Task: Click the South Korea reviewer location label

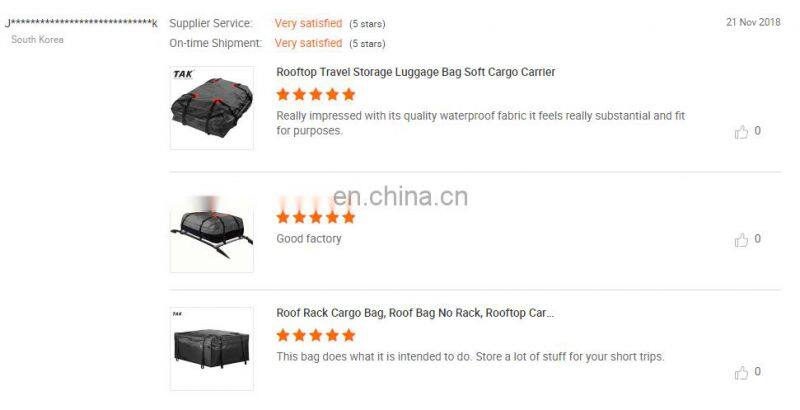Action: 37,39
